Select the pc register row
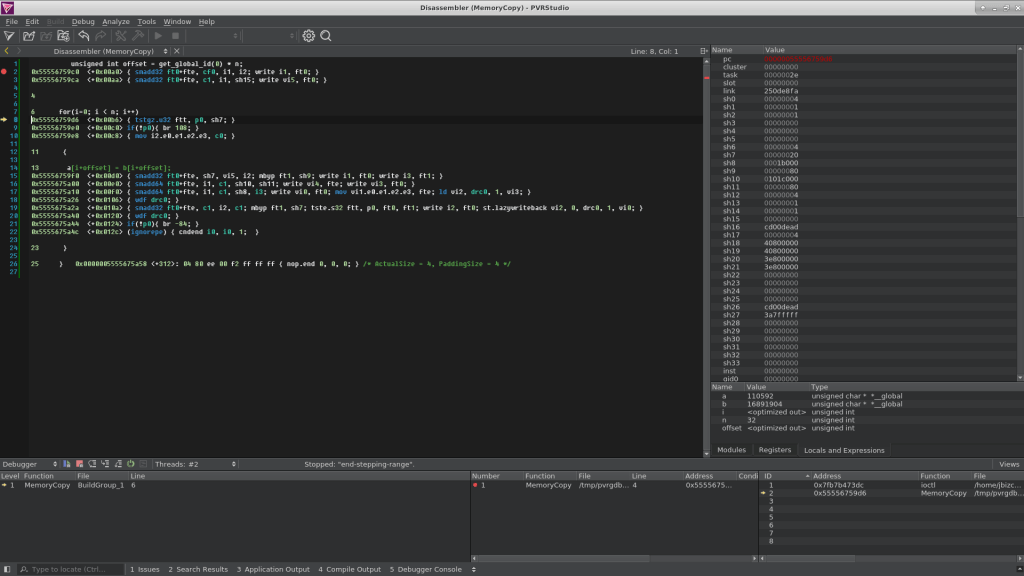The image size is (1024, 576). (x=863, y=59)
